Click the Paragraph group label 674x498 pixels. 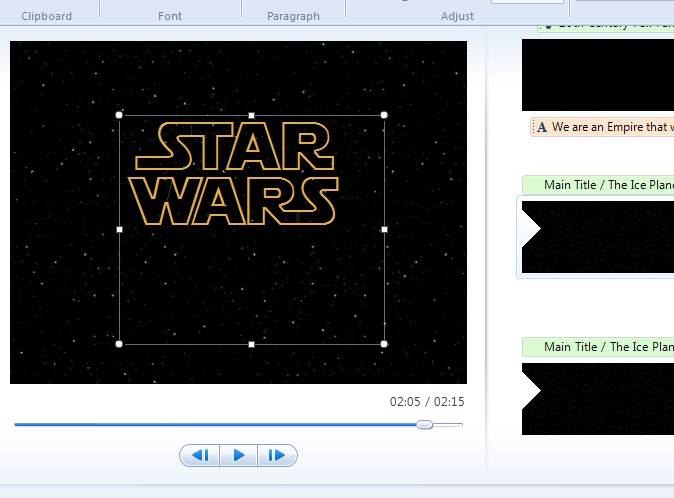point(293,16)
